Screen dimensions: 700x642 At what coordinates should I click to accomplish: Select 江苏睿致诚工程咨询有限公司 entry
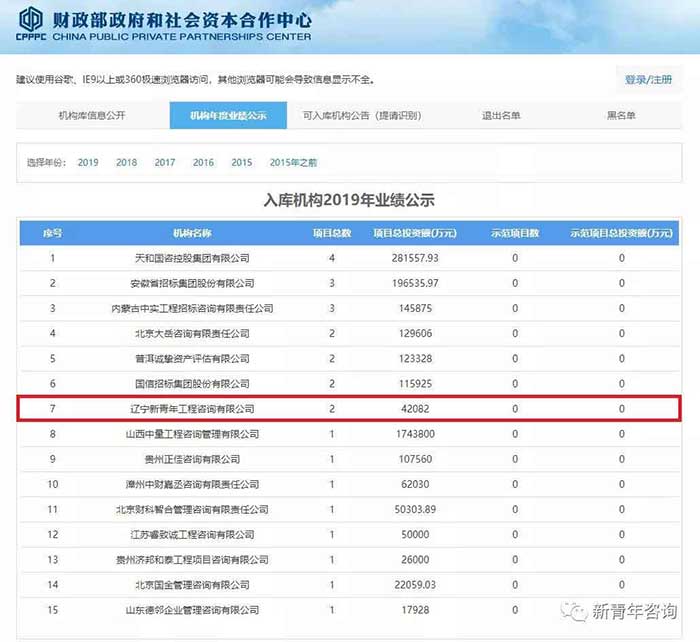click(192, 534)
